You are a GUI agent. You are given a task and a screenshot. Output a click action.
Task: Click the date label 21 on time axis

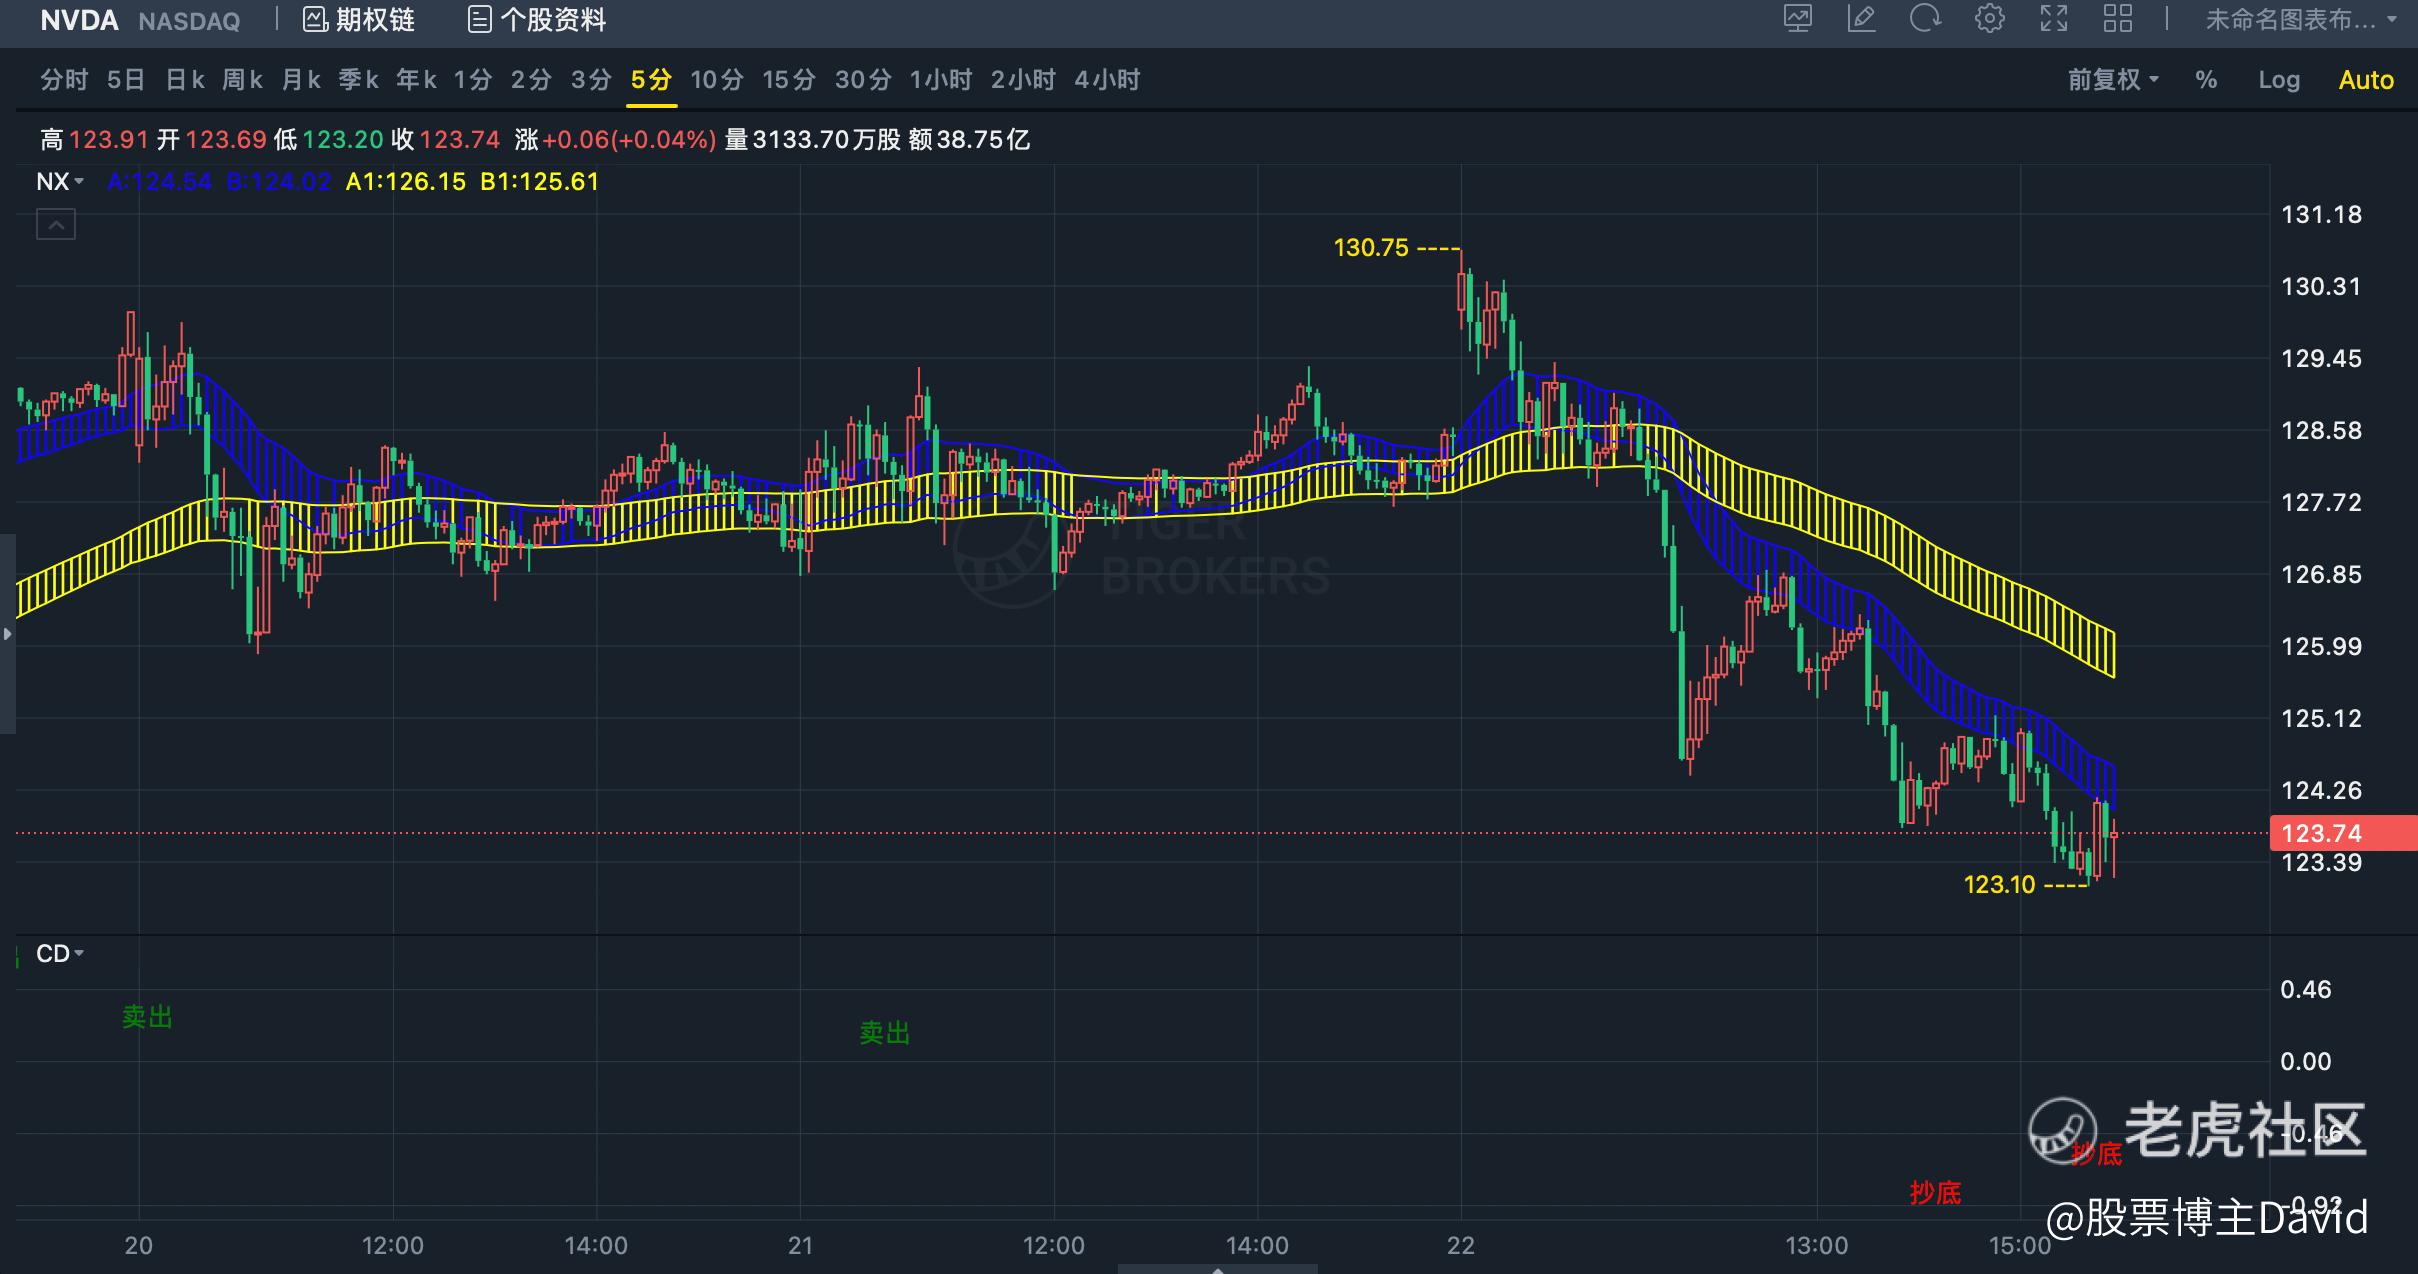click(x=800, y=1245)
